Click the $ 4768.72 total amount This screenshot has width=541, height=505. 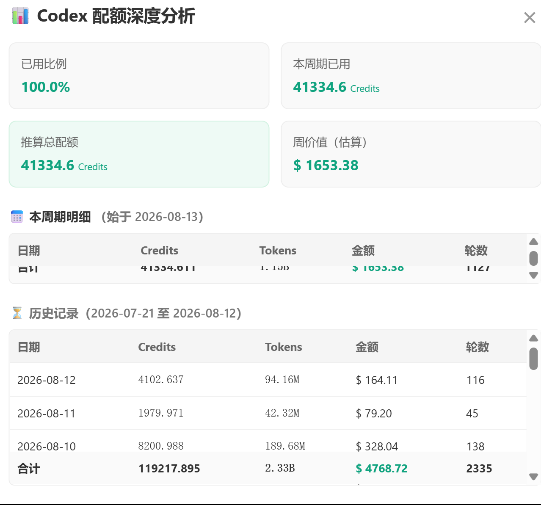[382, 468]
